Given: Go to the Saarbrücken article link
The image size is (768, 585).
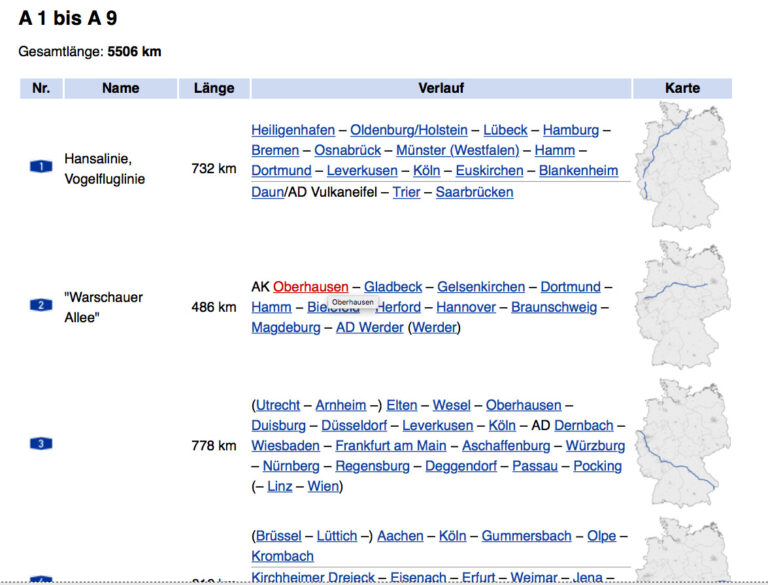Looking at the screenshot, I should point(474,192).
